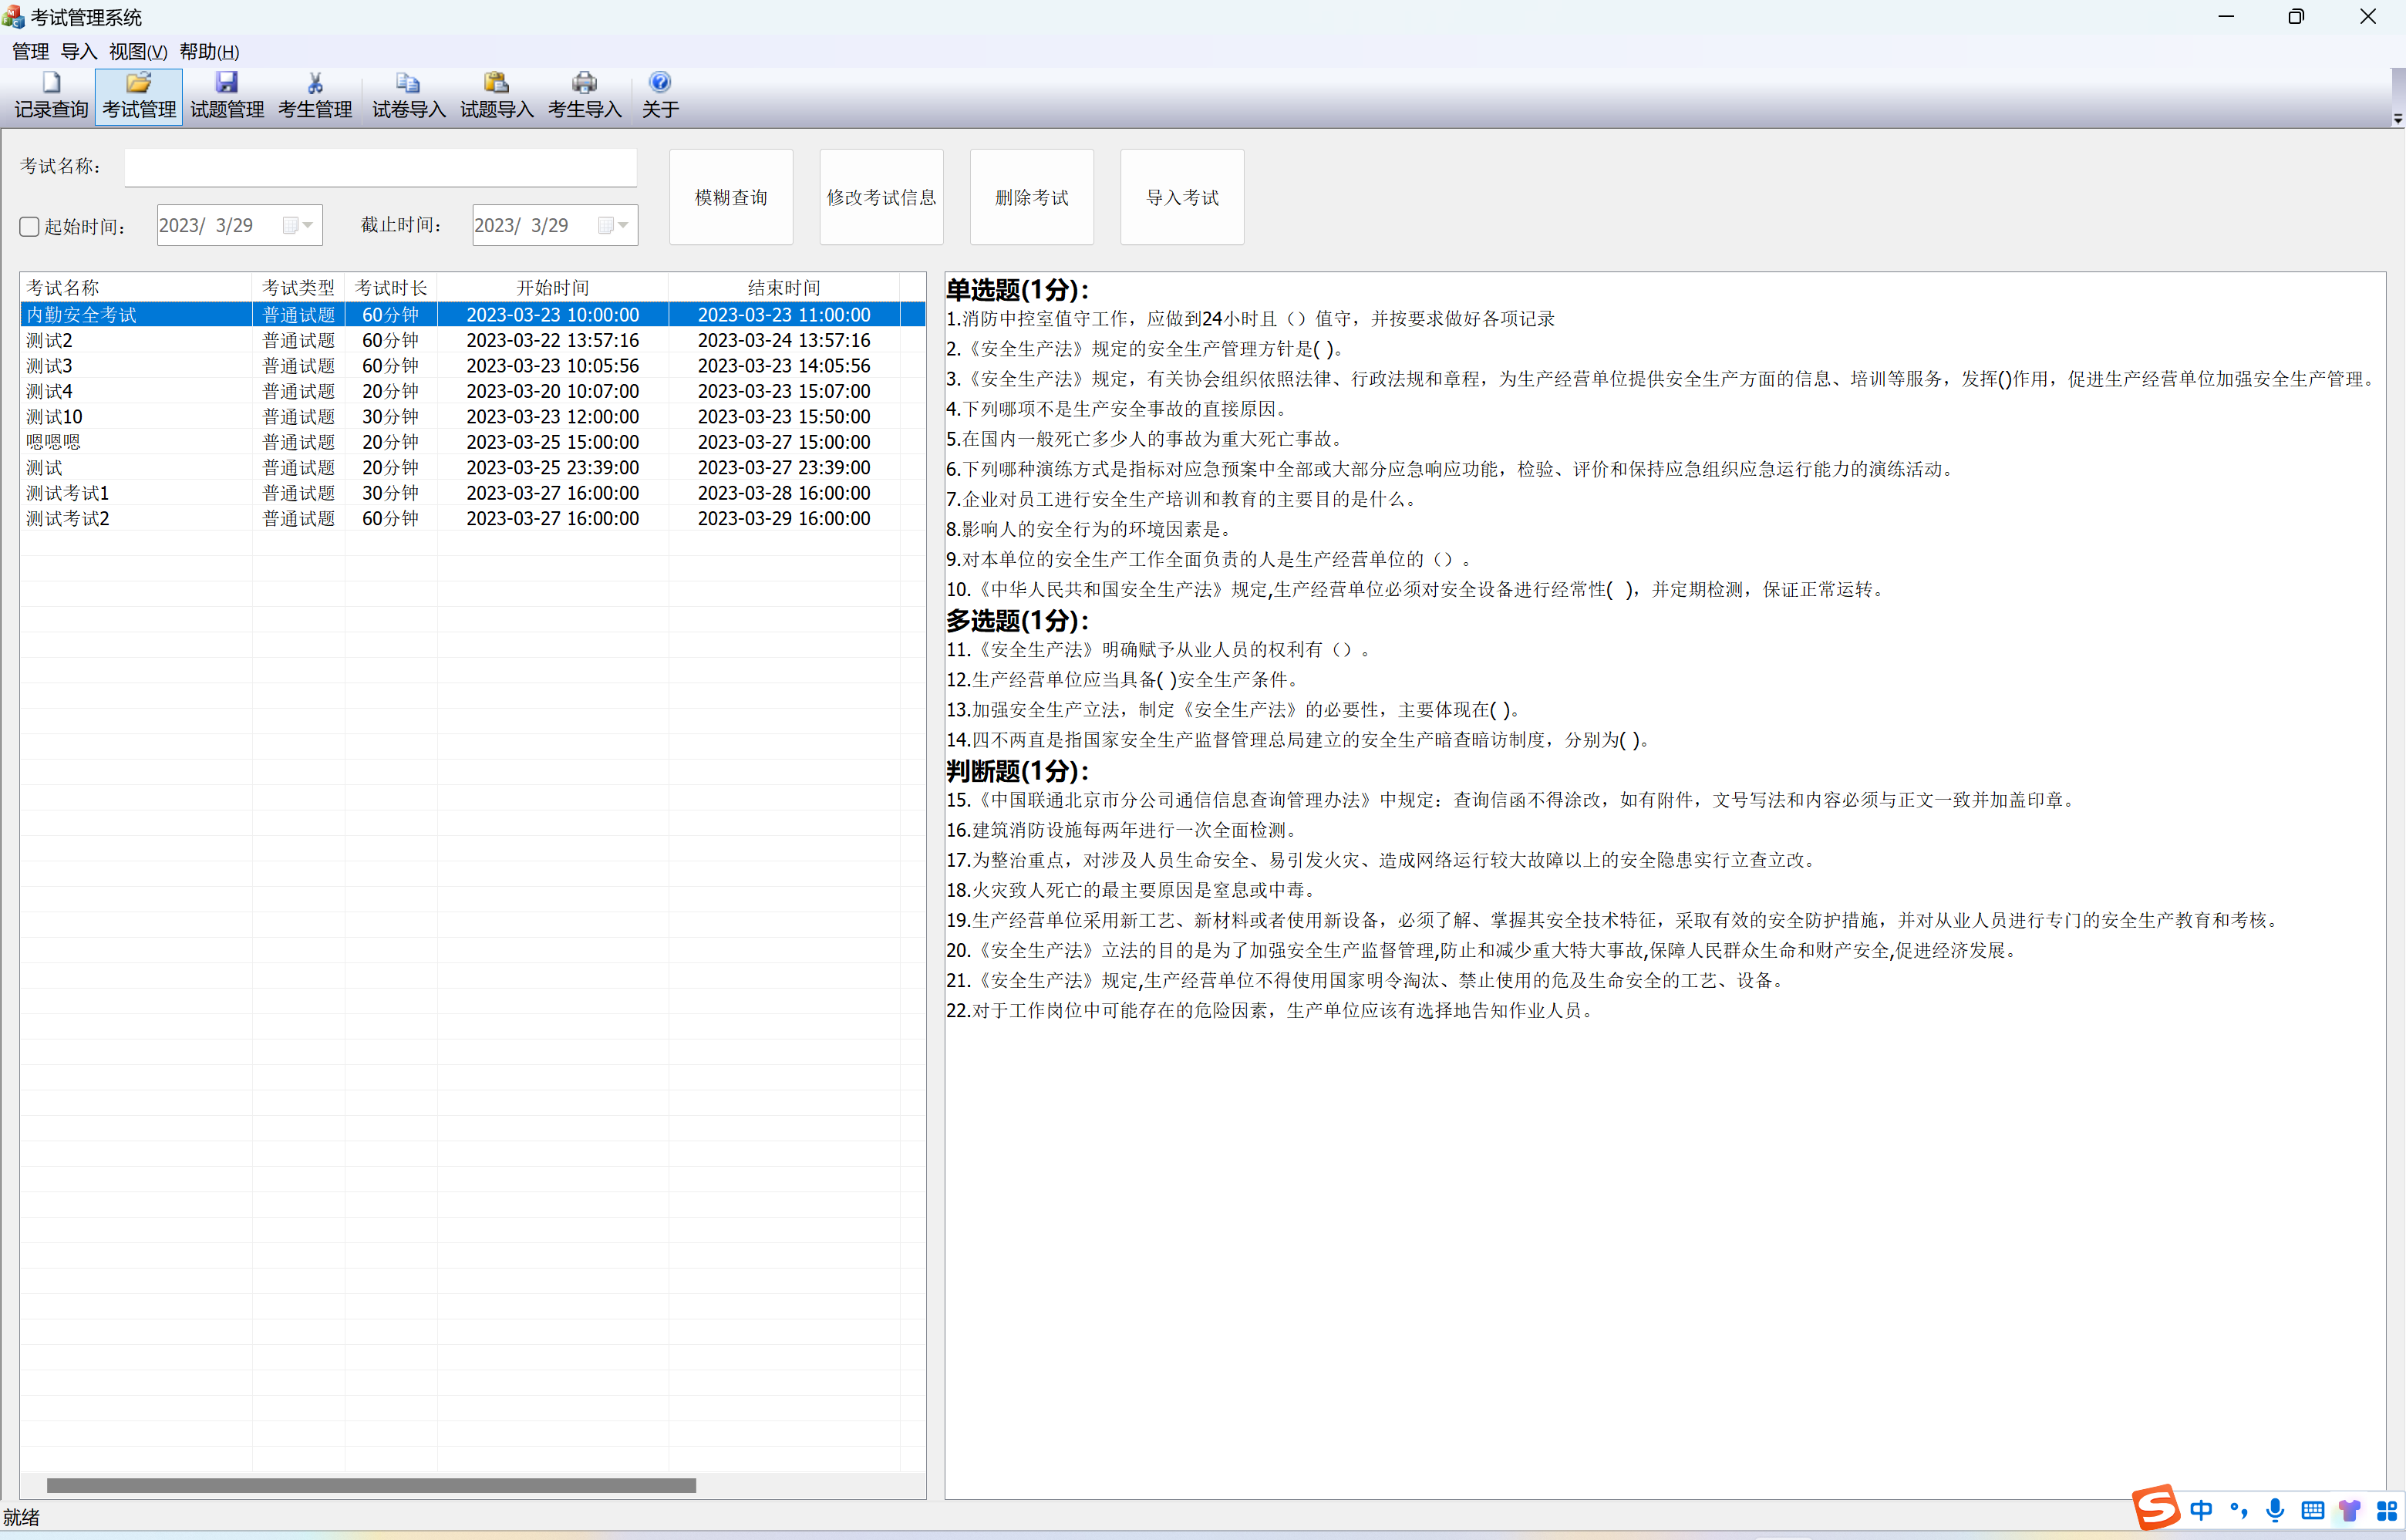This screenshot has height=1540, width=2406.
Task: Open 试题管理 toolbar icon
Action: pos(227,96)
